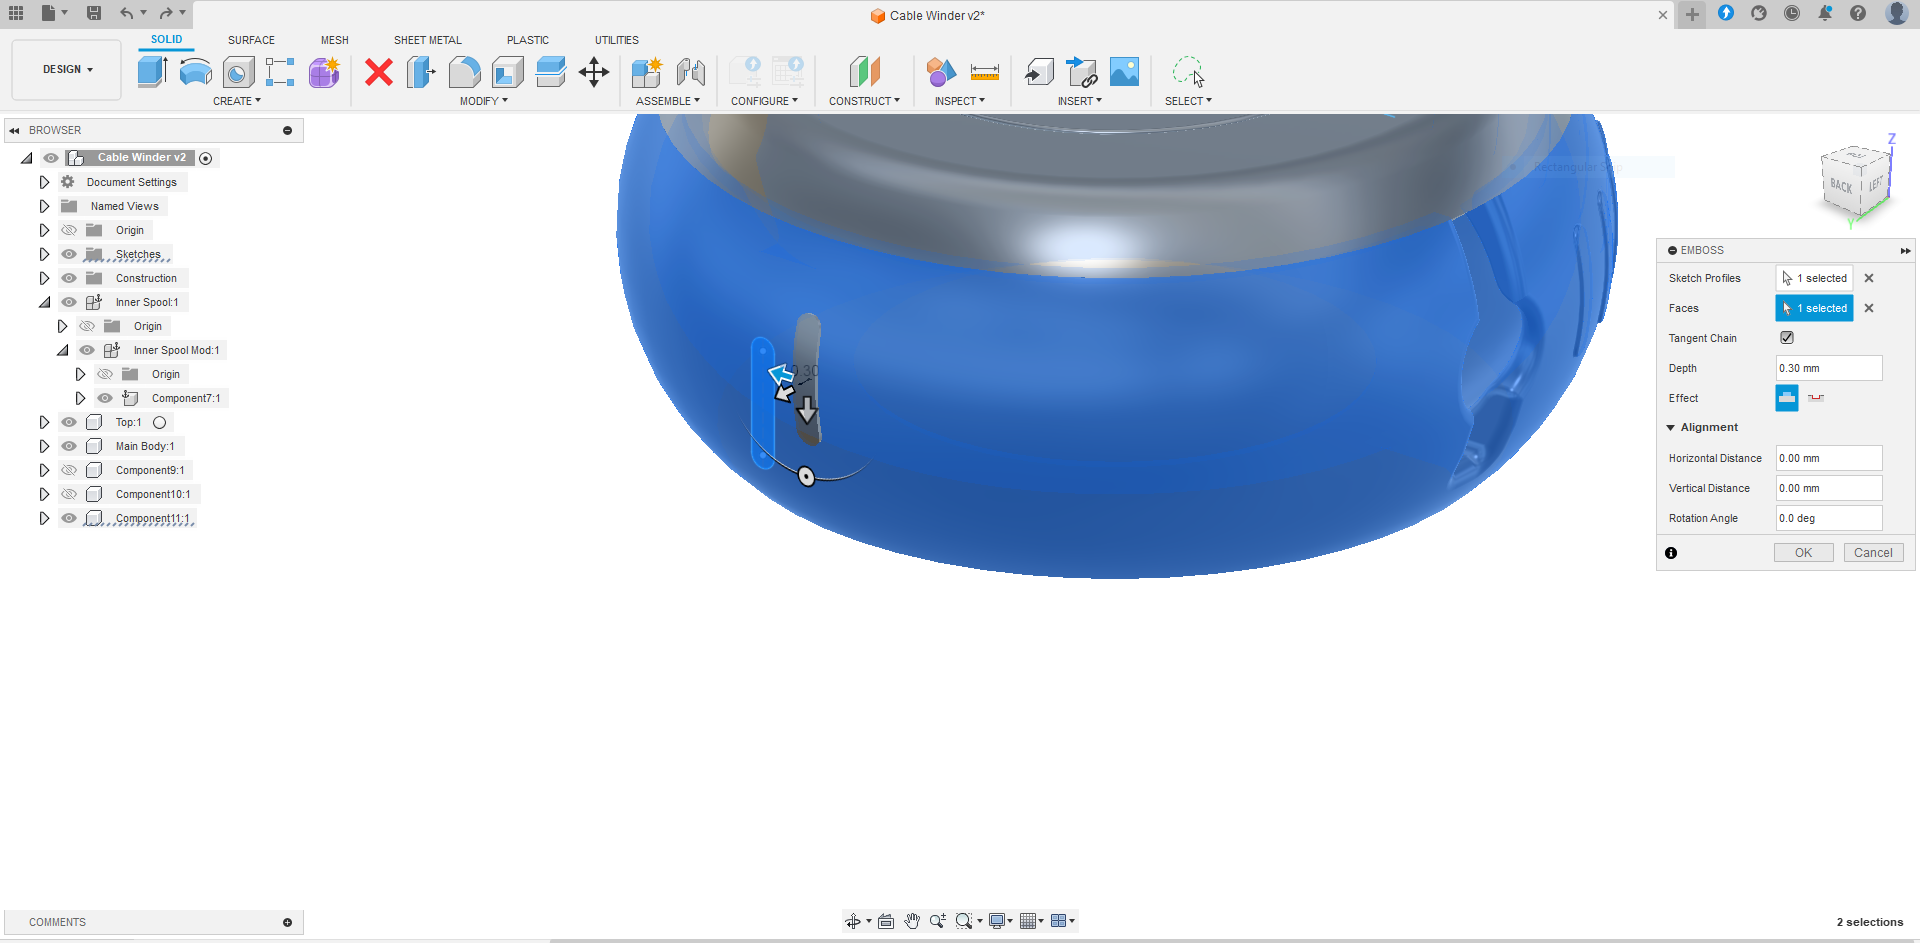This screenshot has width=1920, height=943.
Task: Switch to the SHEET METAL tab
Action: [x=428, y=40]
